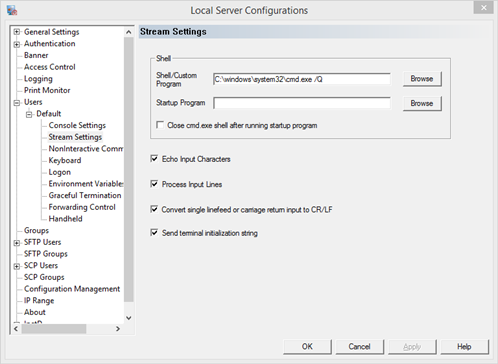
Task: Expand the SFTP Users tree node
Action: tap(16, 243)
